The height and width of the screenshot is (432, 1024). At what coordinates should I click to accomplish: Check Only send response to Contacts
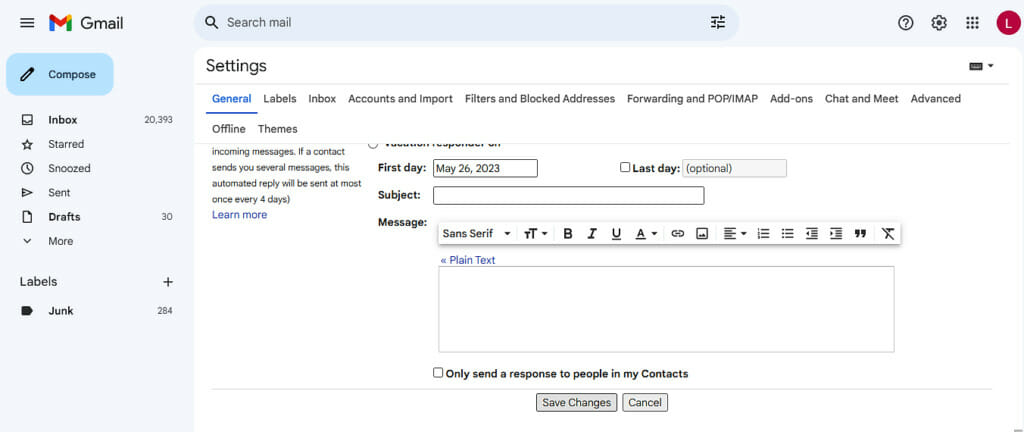[438, 373]
